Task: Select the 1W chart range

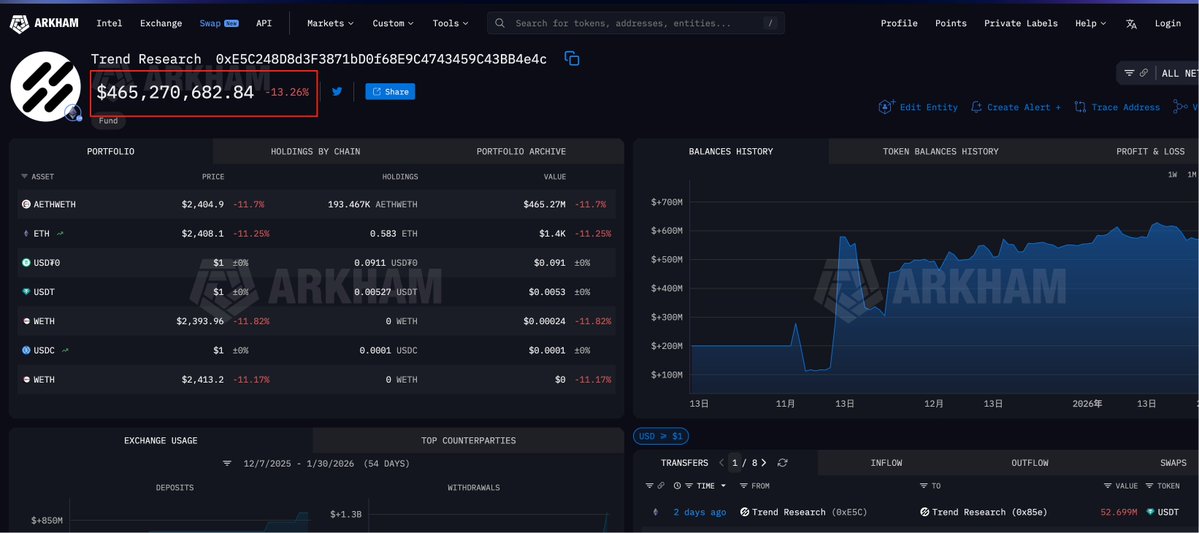Action: [x=1172, y=175]
